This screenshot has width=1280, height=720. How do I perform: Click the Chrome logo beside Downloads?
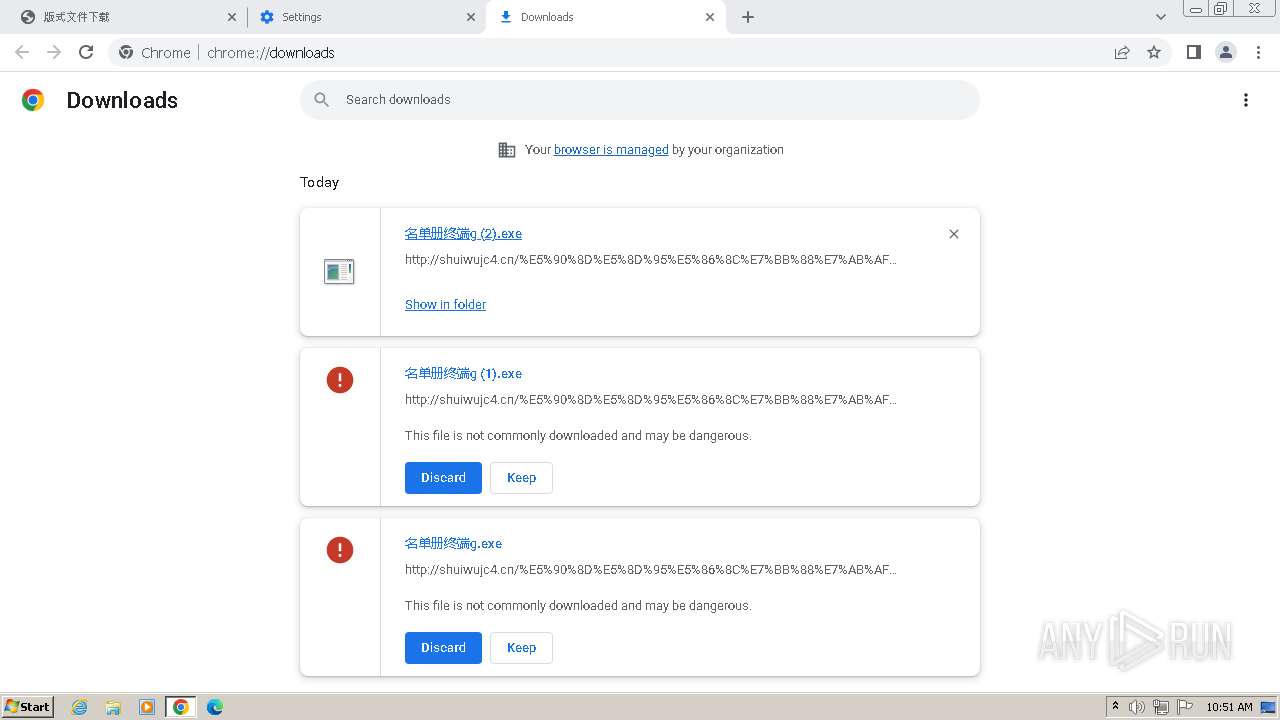click(x=33, y=100)
